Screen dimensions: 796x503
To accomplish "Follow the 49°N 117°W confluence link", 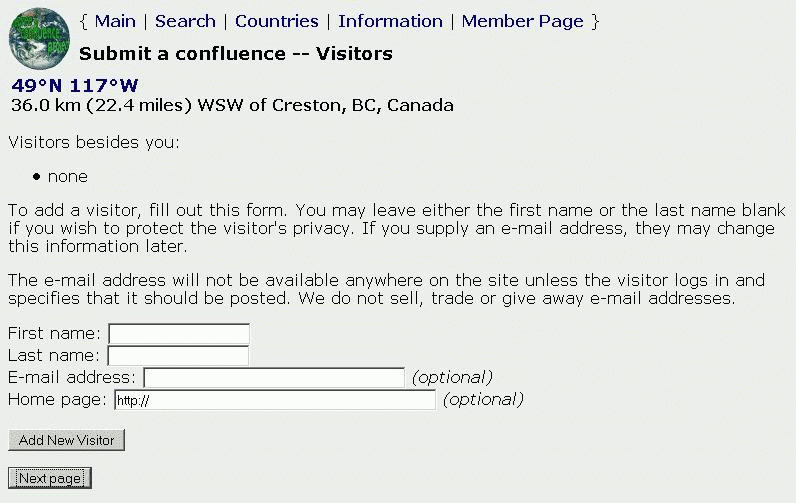I will (75, 85).
